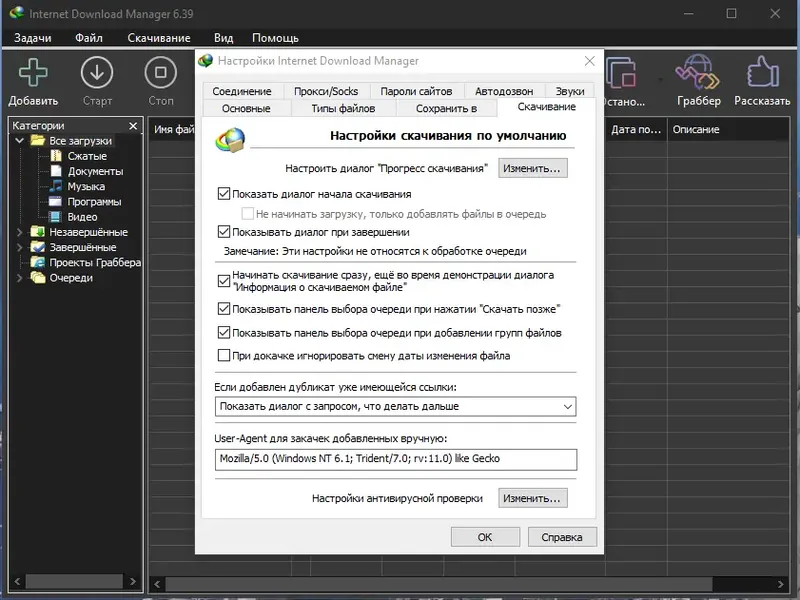This screenshot has width=800, height=600.
Task: Click the Незавершённые folder icon
Action: 38,232
